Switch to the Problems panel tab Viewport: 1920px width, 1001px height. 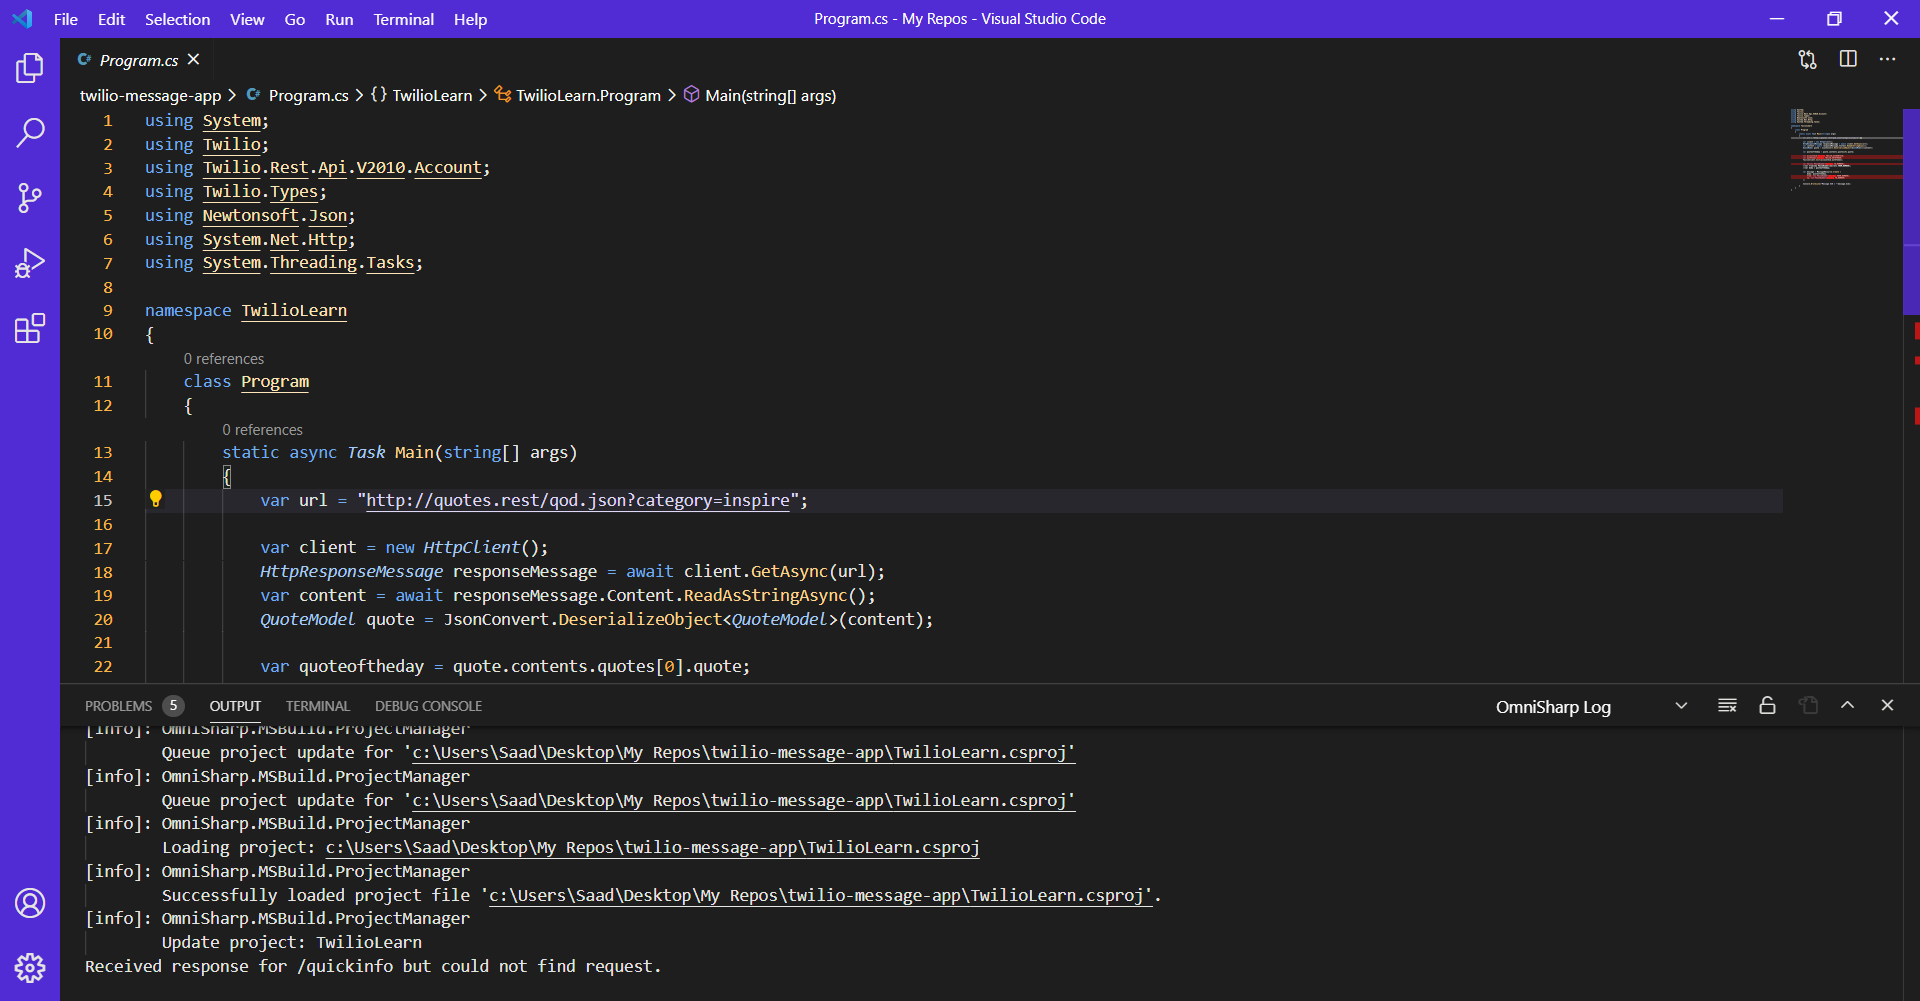point(118,706)
